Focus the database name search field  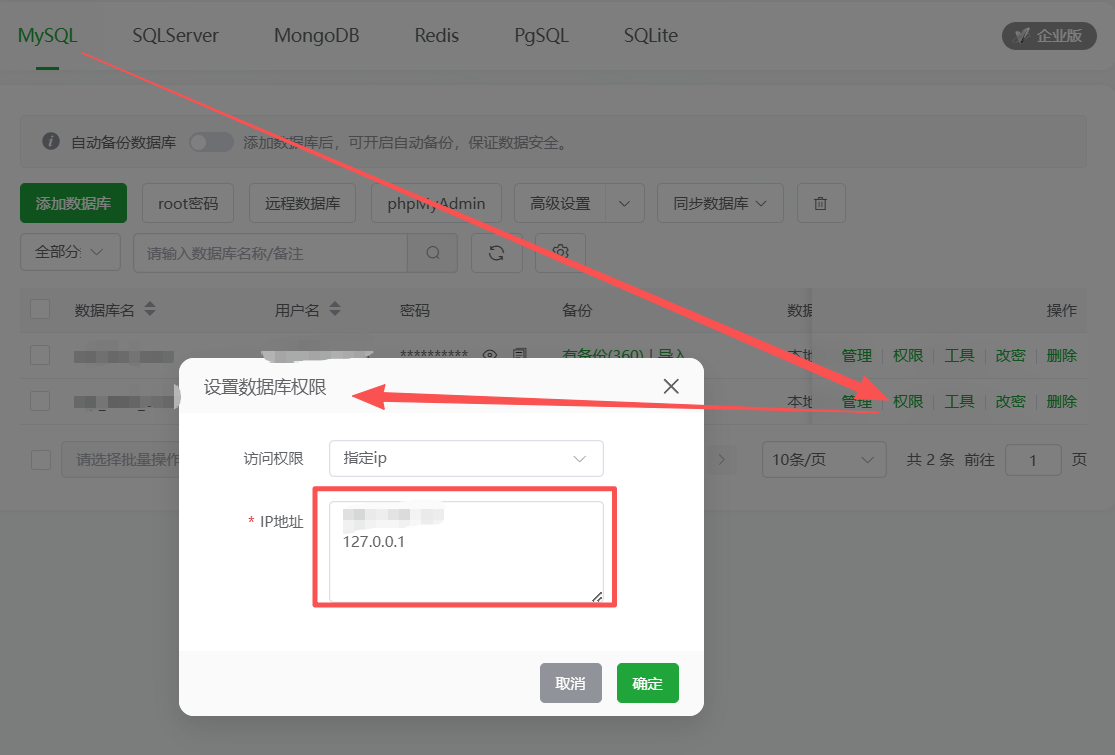tap(270, 253)
